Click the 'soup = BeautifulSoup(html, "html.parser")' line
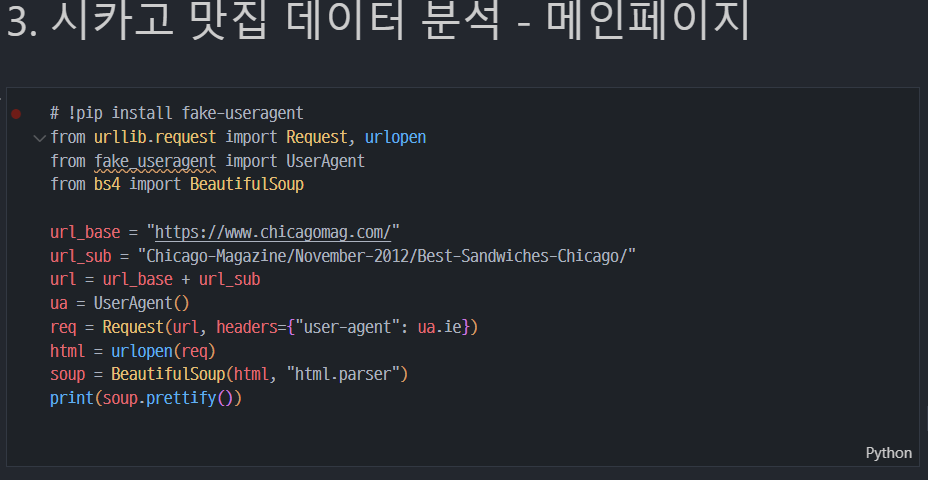This screenshot has height=480, width=928. pos(230,375)
